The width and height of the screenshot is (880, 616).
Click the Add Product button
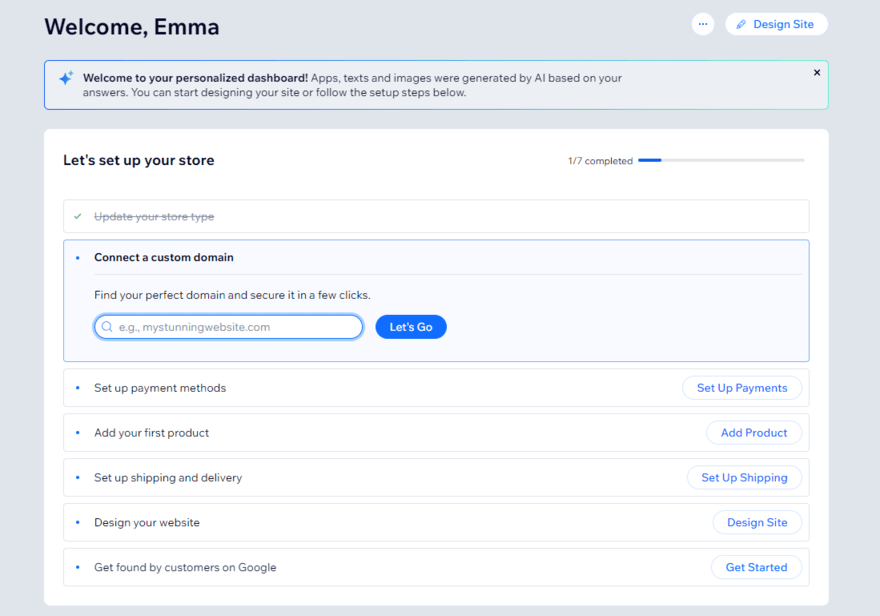point(754,433)
